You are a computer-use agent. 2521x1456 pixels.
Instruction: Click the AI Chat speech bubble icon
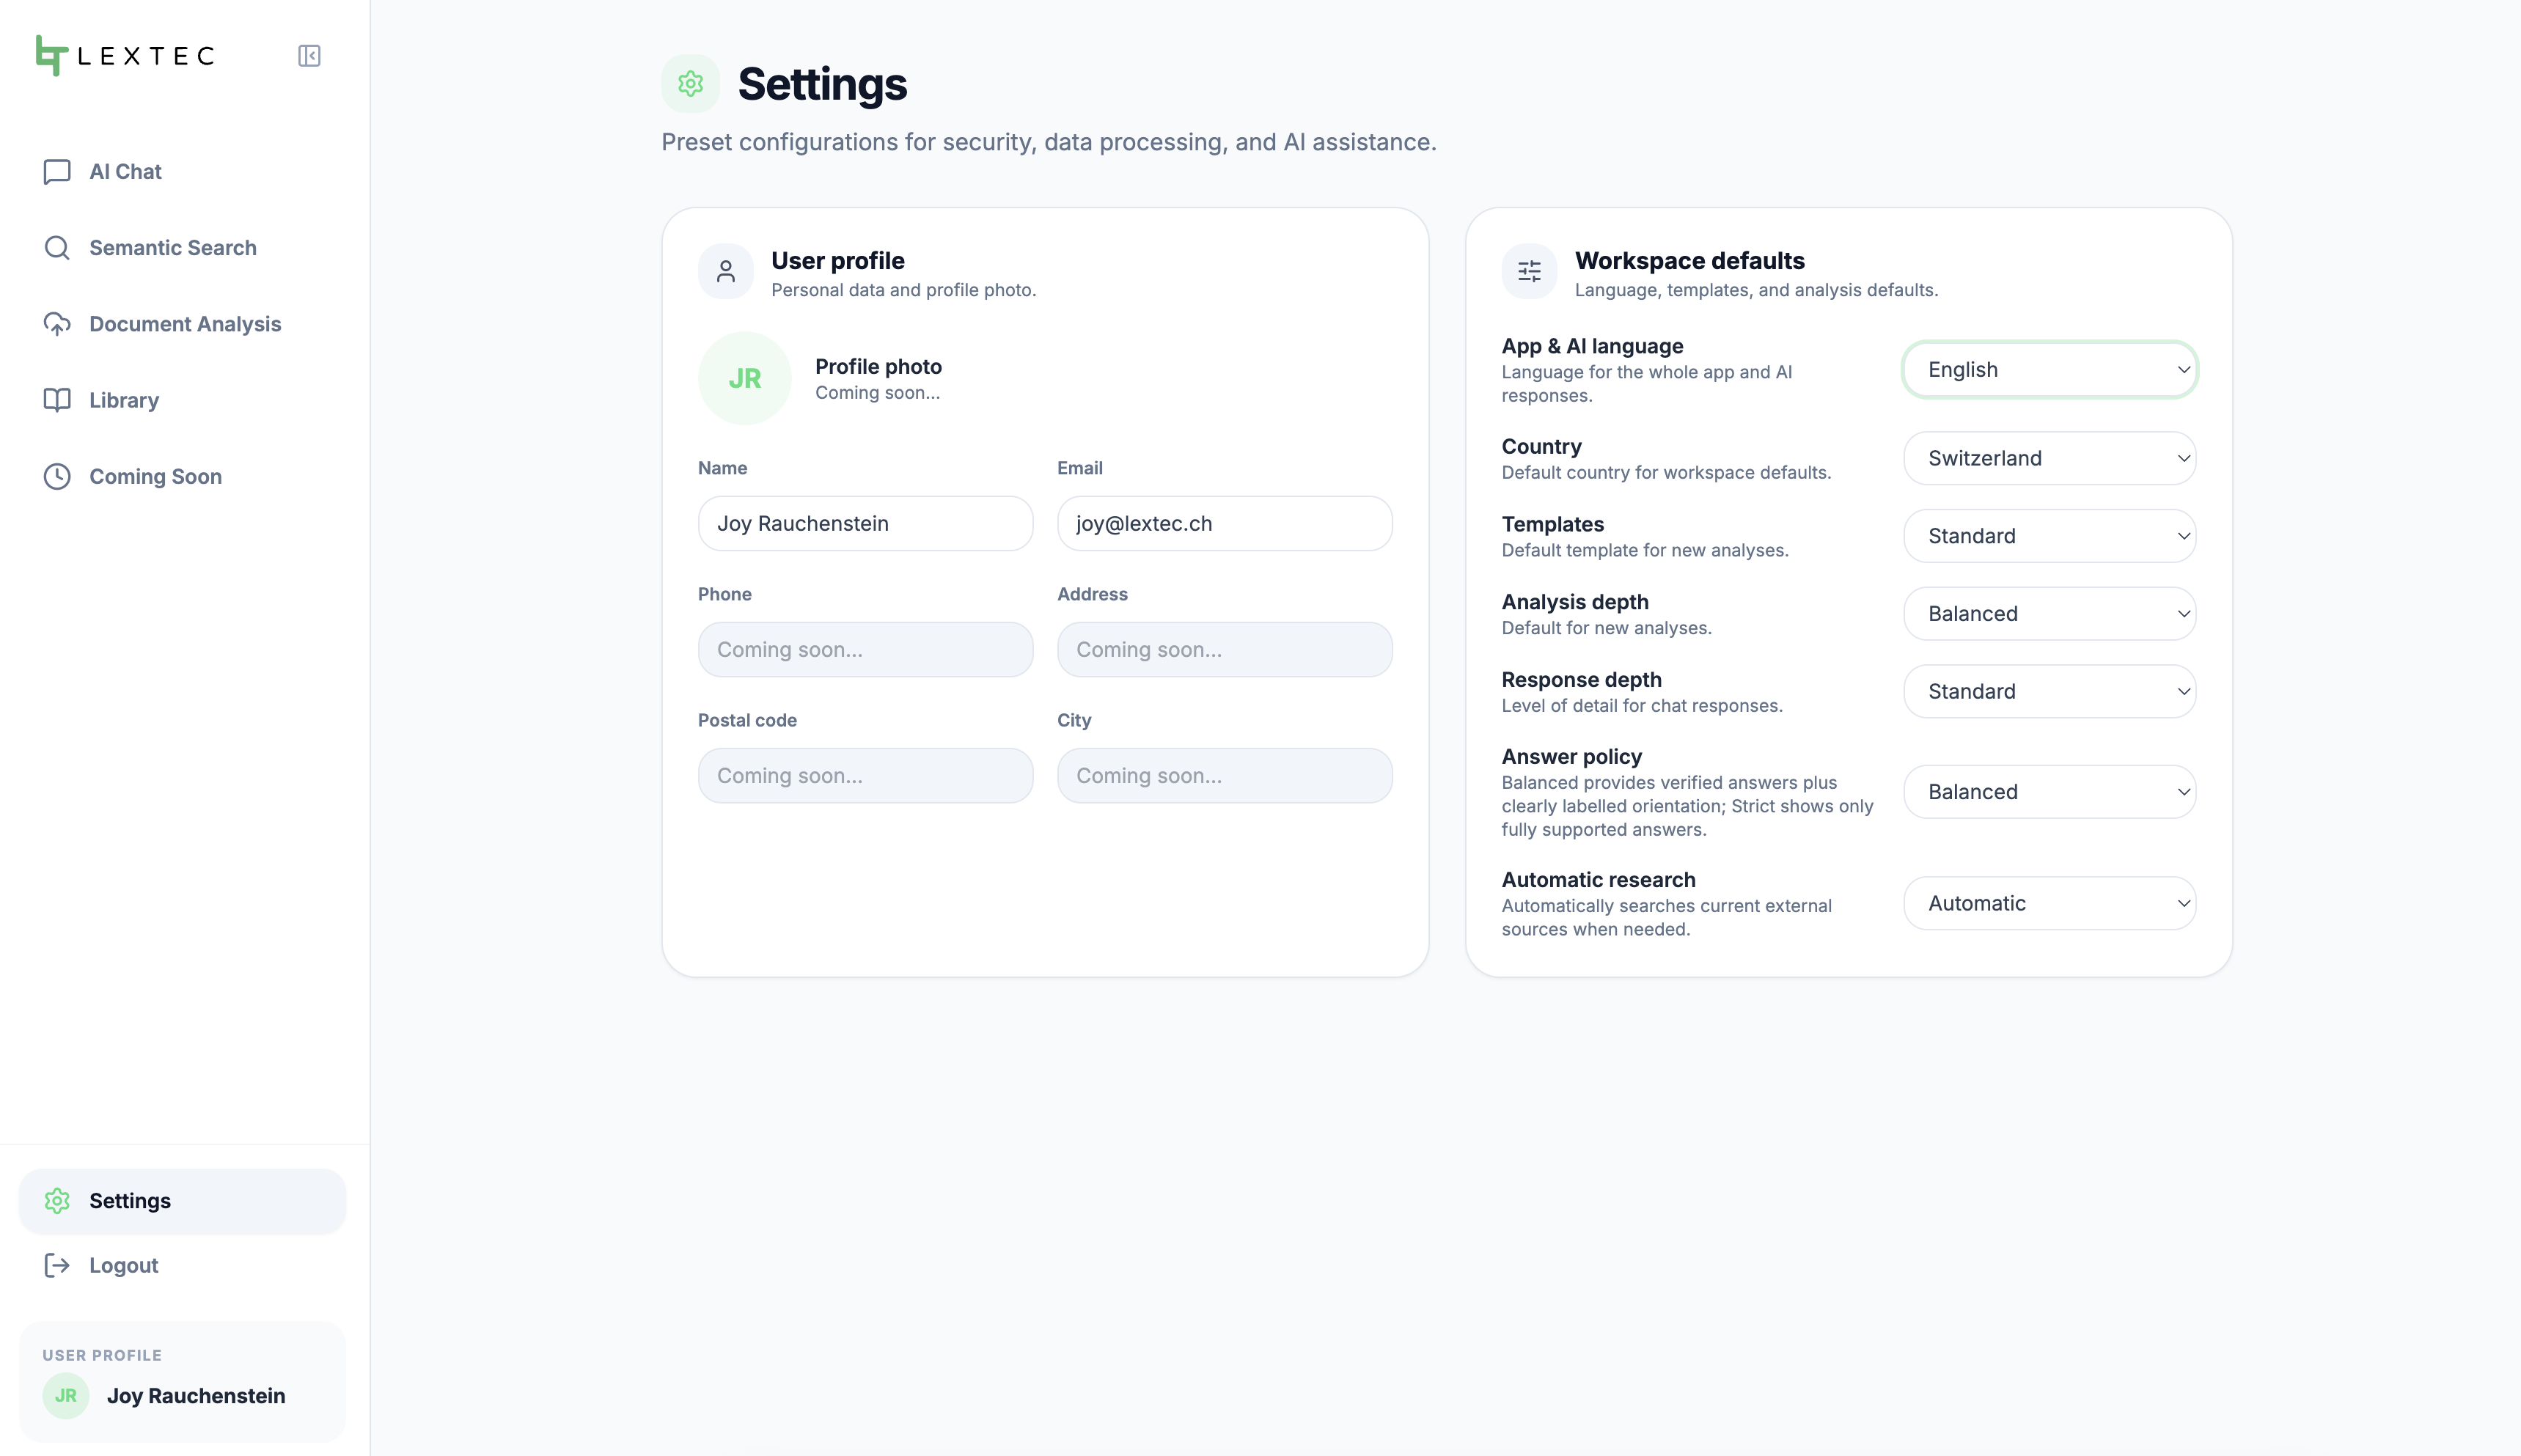click(57, 172)
